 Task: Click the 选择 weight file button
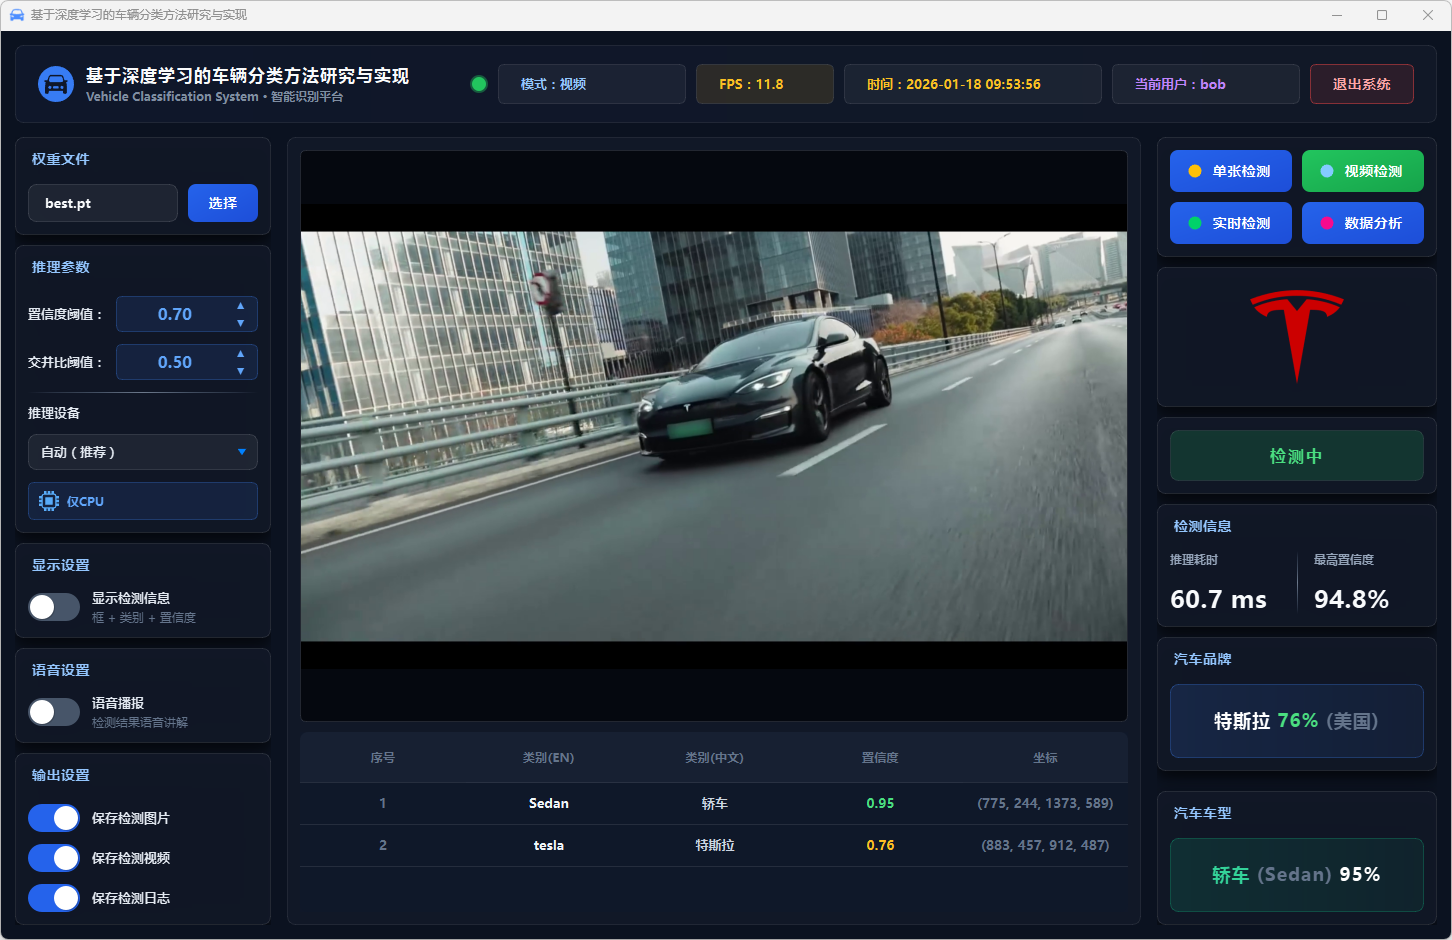pos(223,203)
